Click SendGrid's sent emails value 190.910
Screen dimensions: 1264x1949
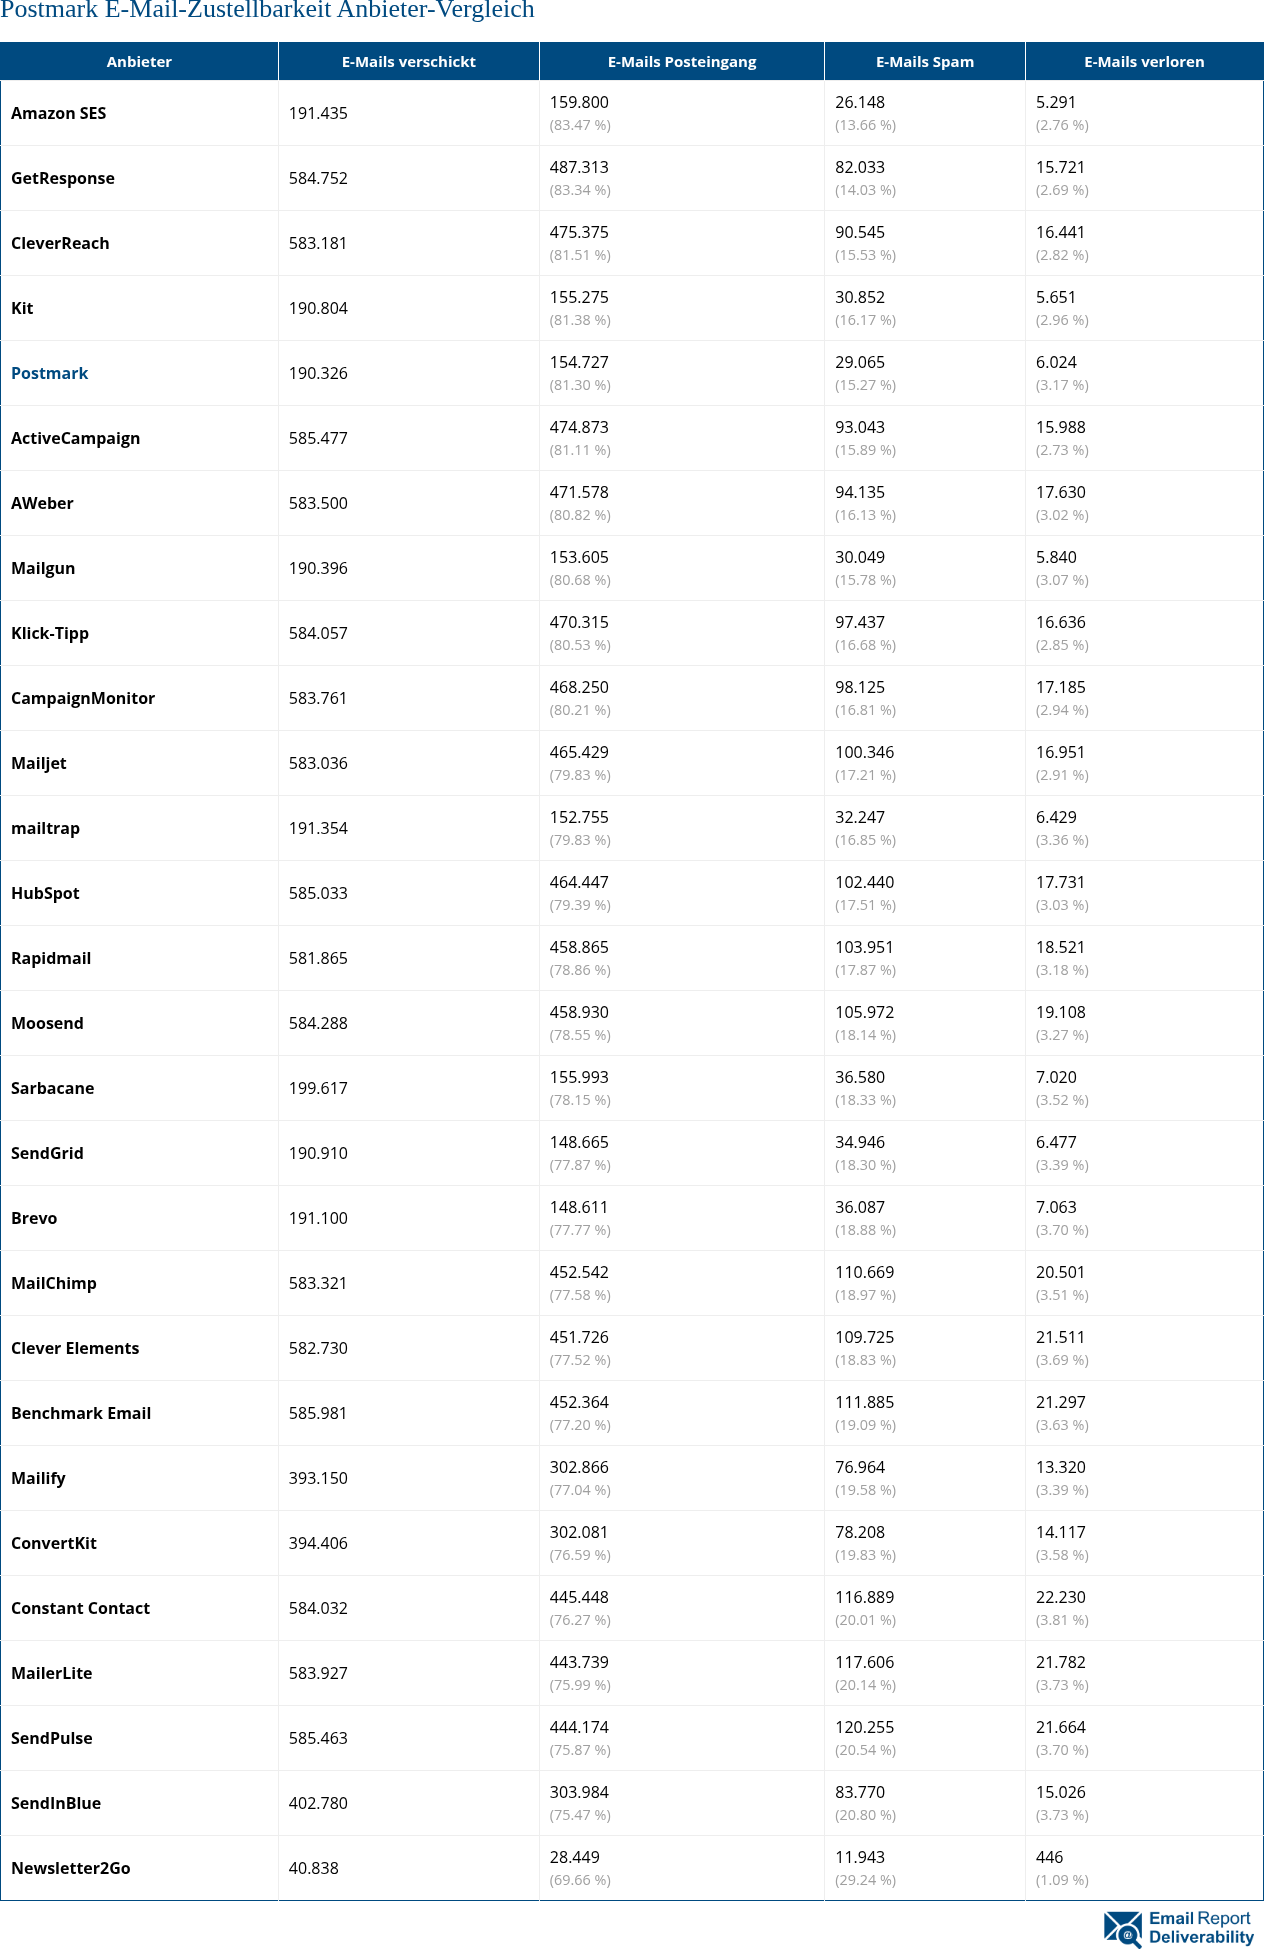point(318,1153)
